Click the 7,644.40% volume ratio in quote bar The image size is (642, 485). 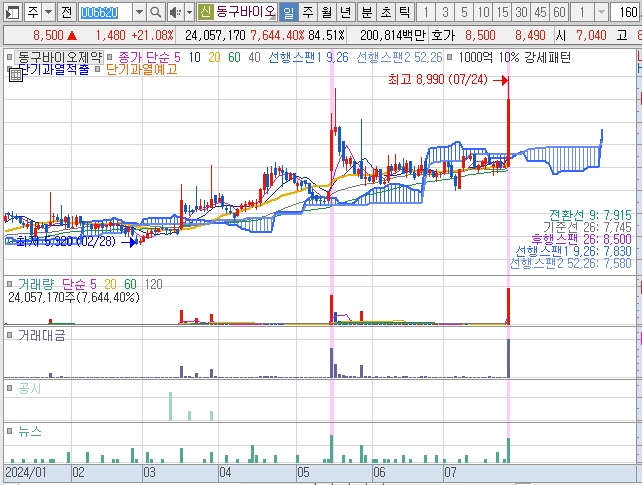point(277,36)
